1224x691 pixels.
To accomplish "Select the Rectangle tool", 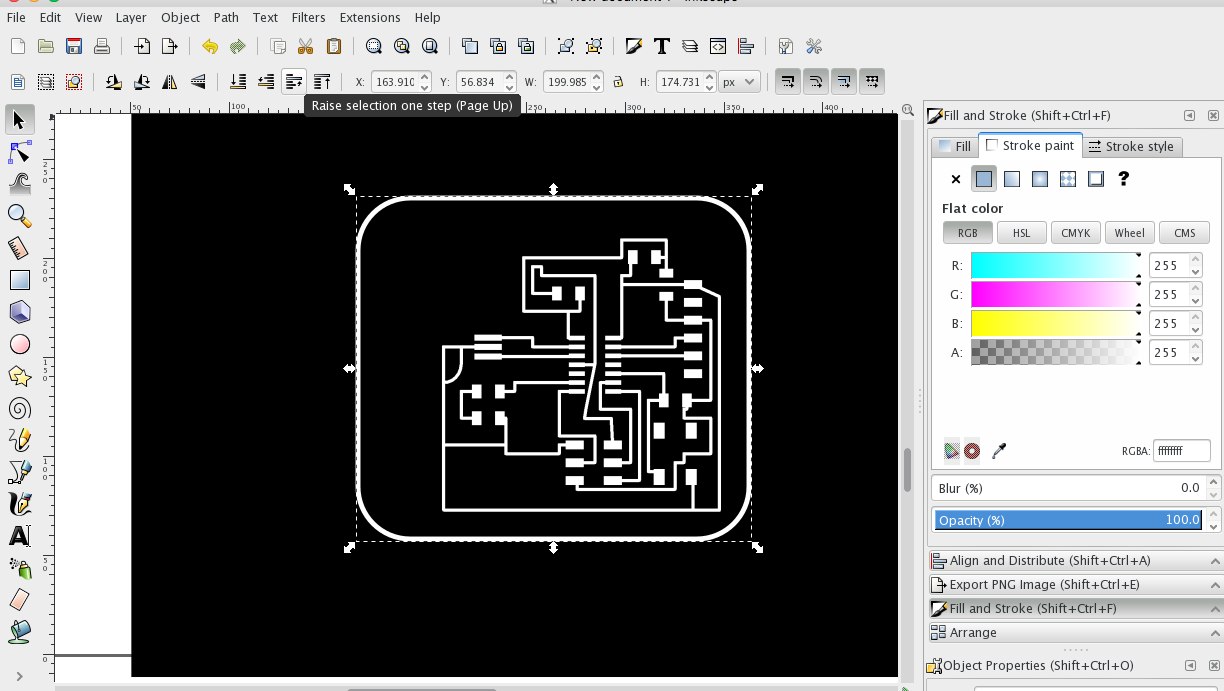I will (19, 280).
